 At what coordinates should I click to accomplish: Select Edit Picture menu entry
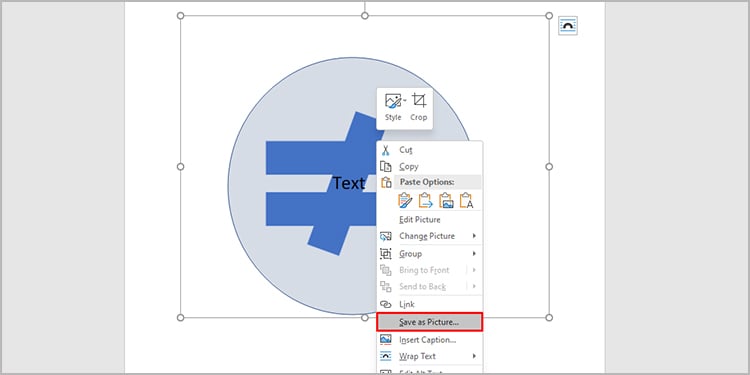click(x=430, y=220)
